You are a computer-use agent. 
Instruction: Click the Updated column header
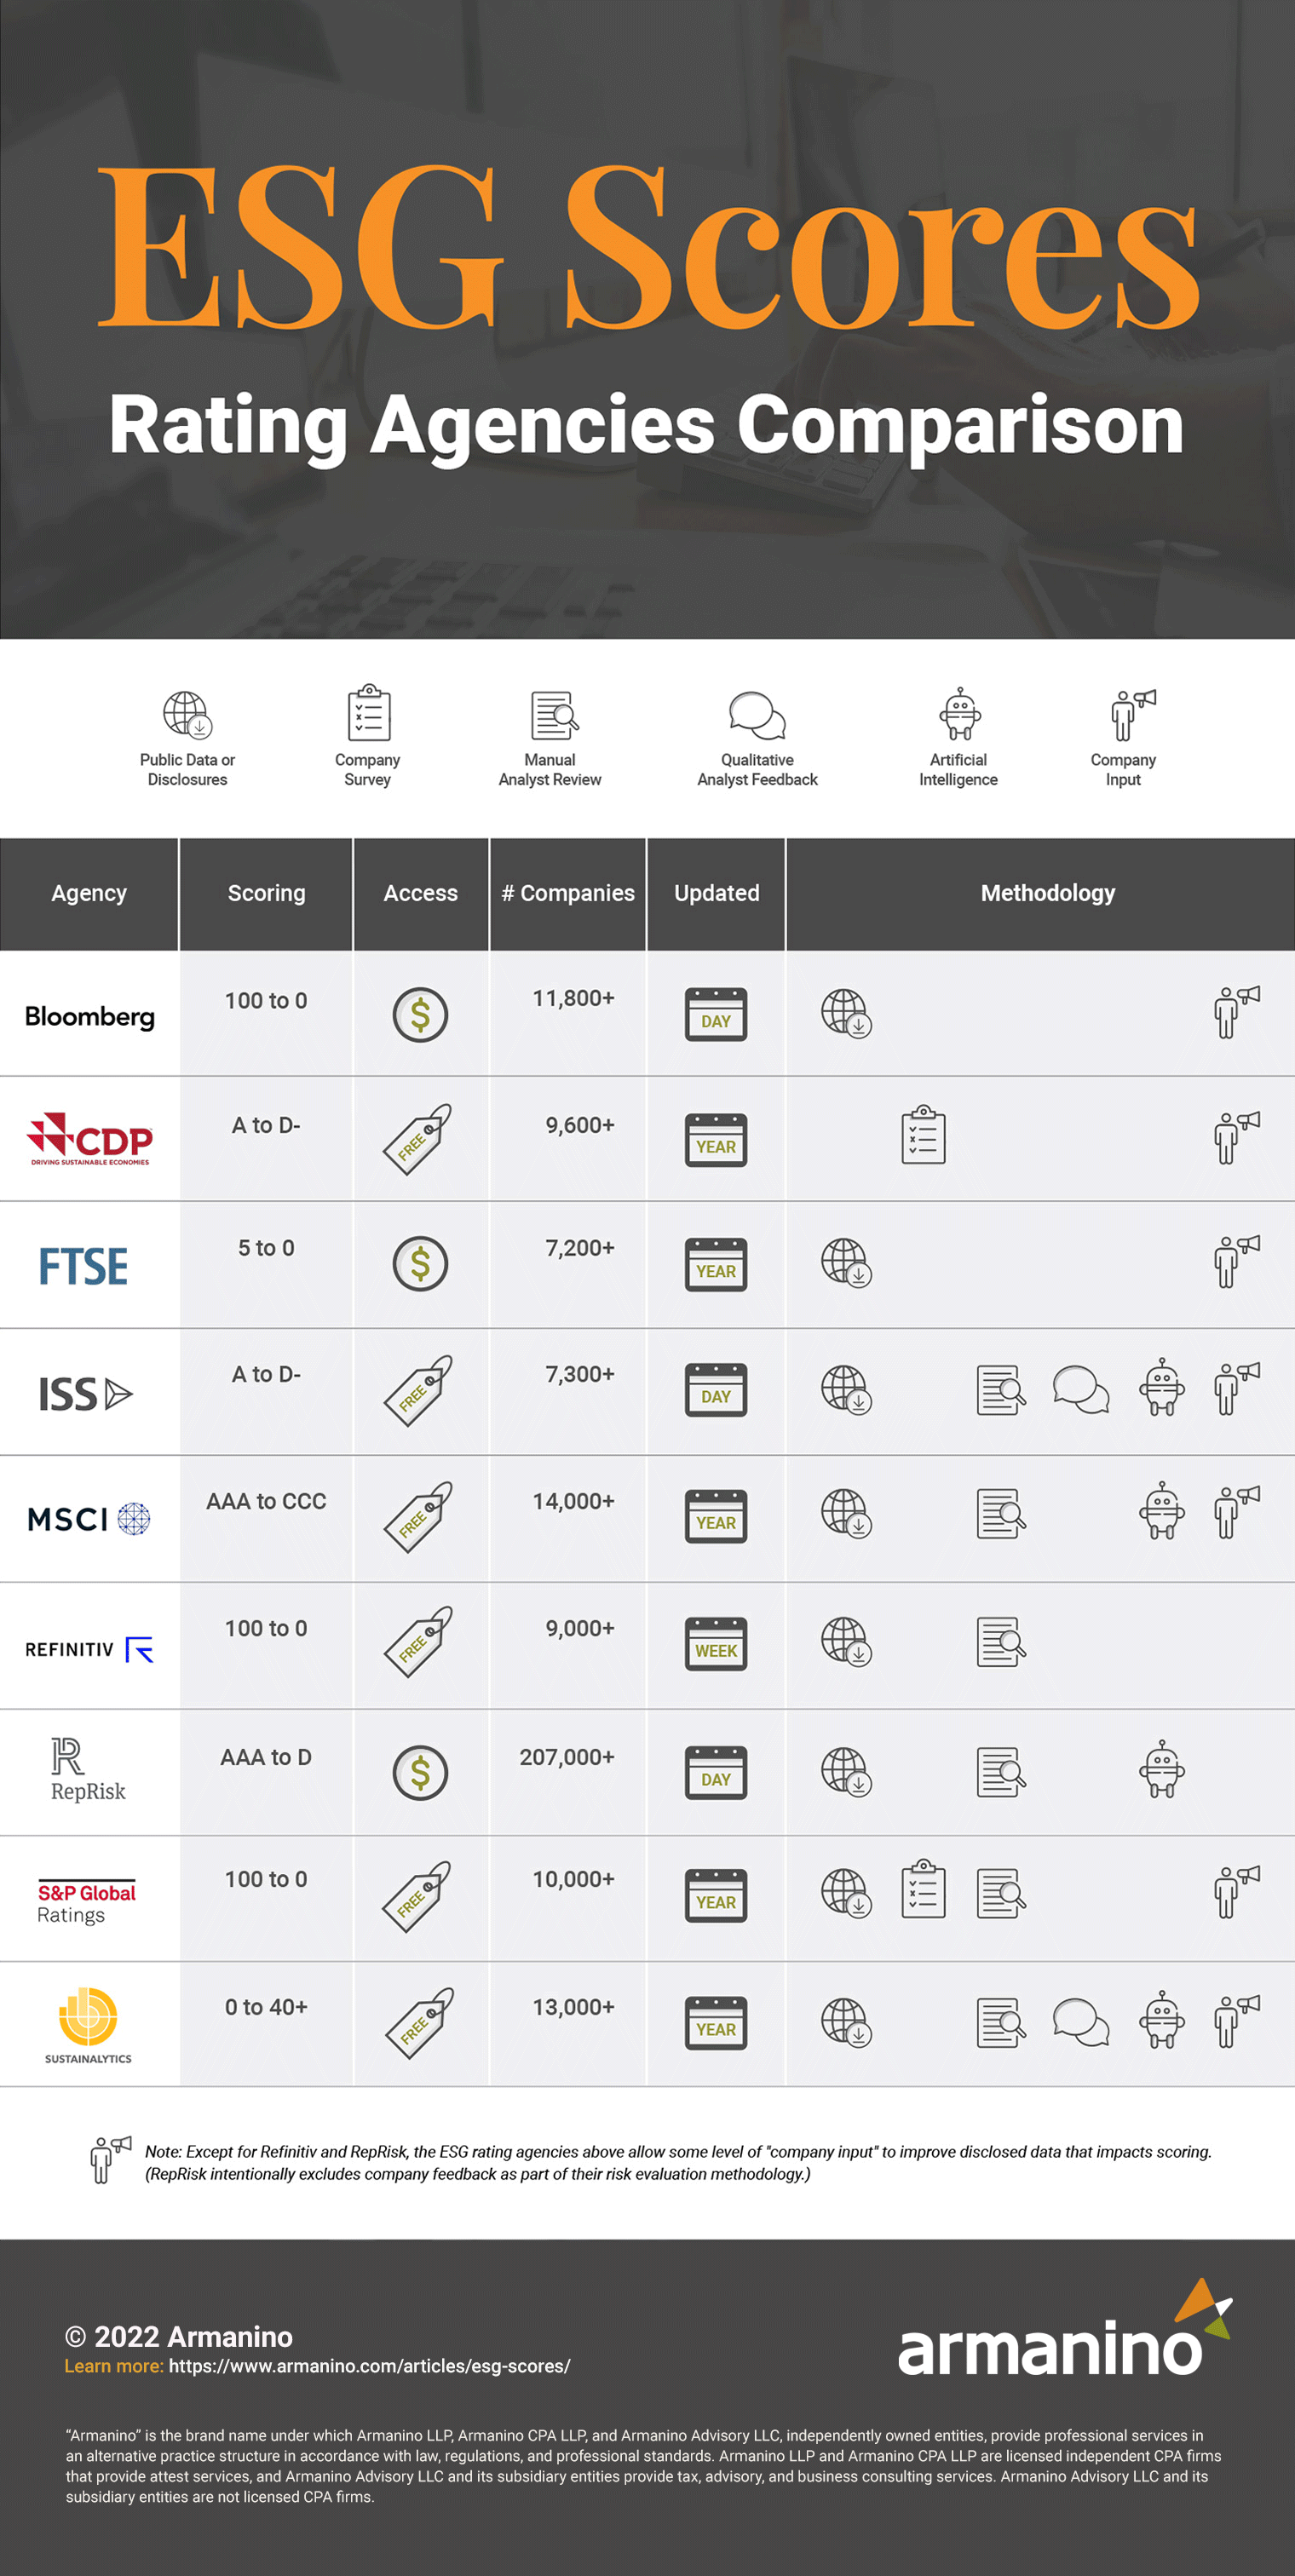tap(717, 893)
